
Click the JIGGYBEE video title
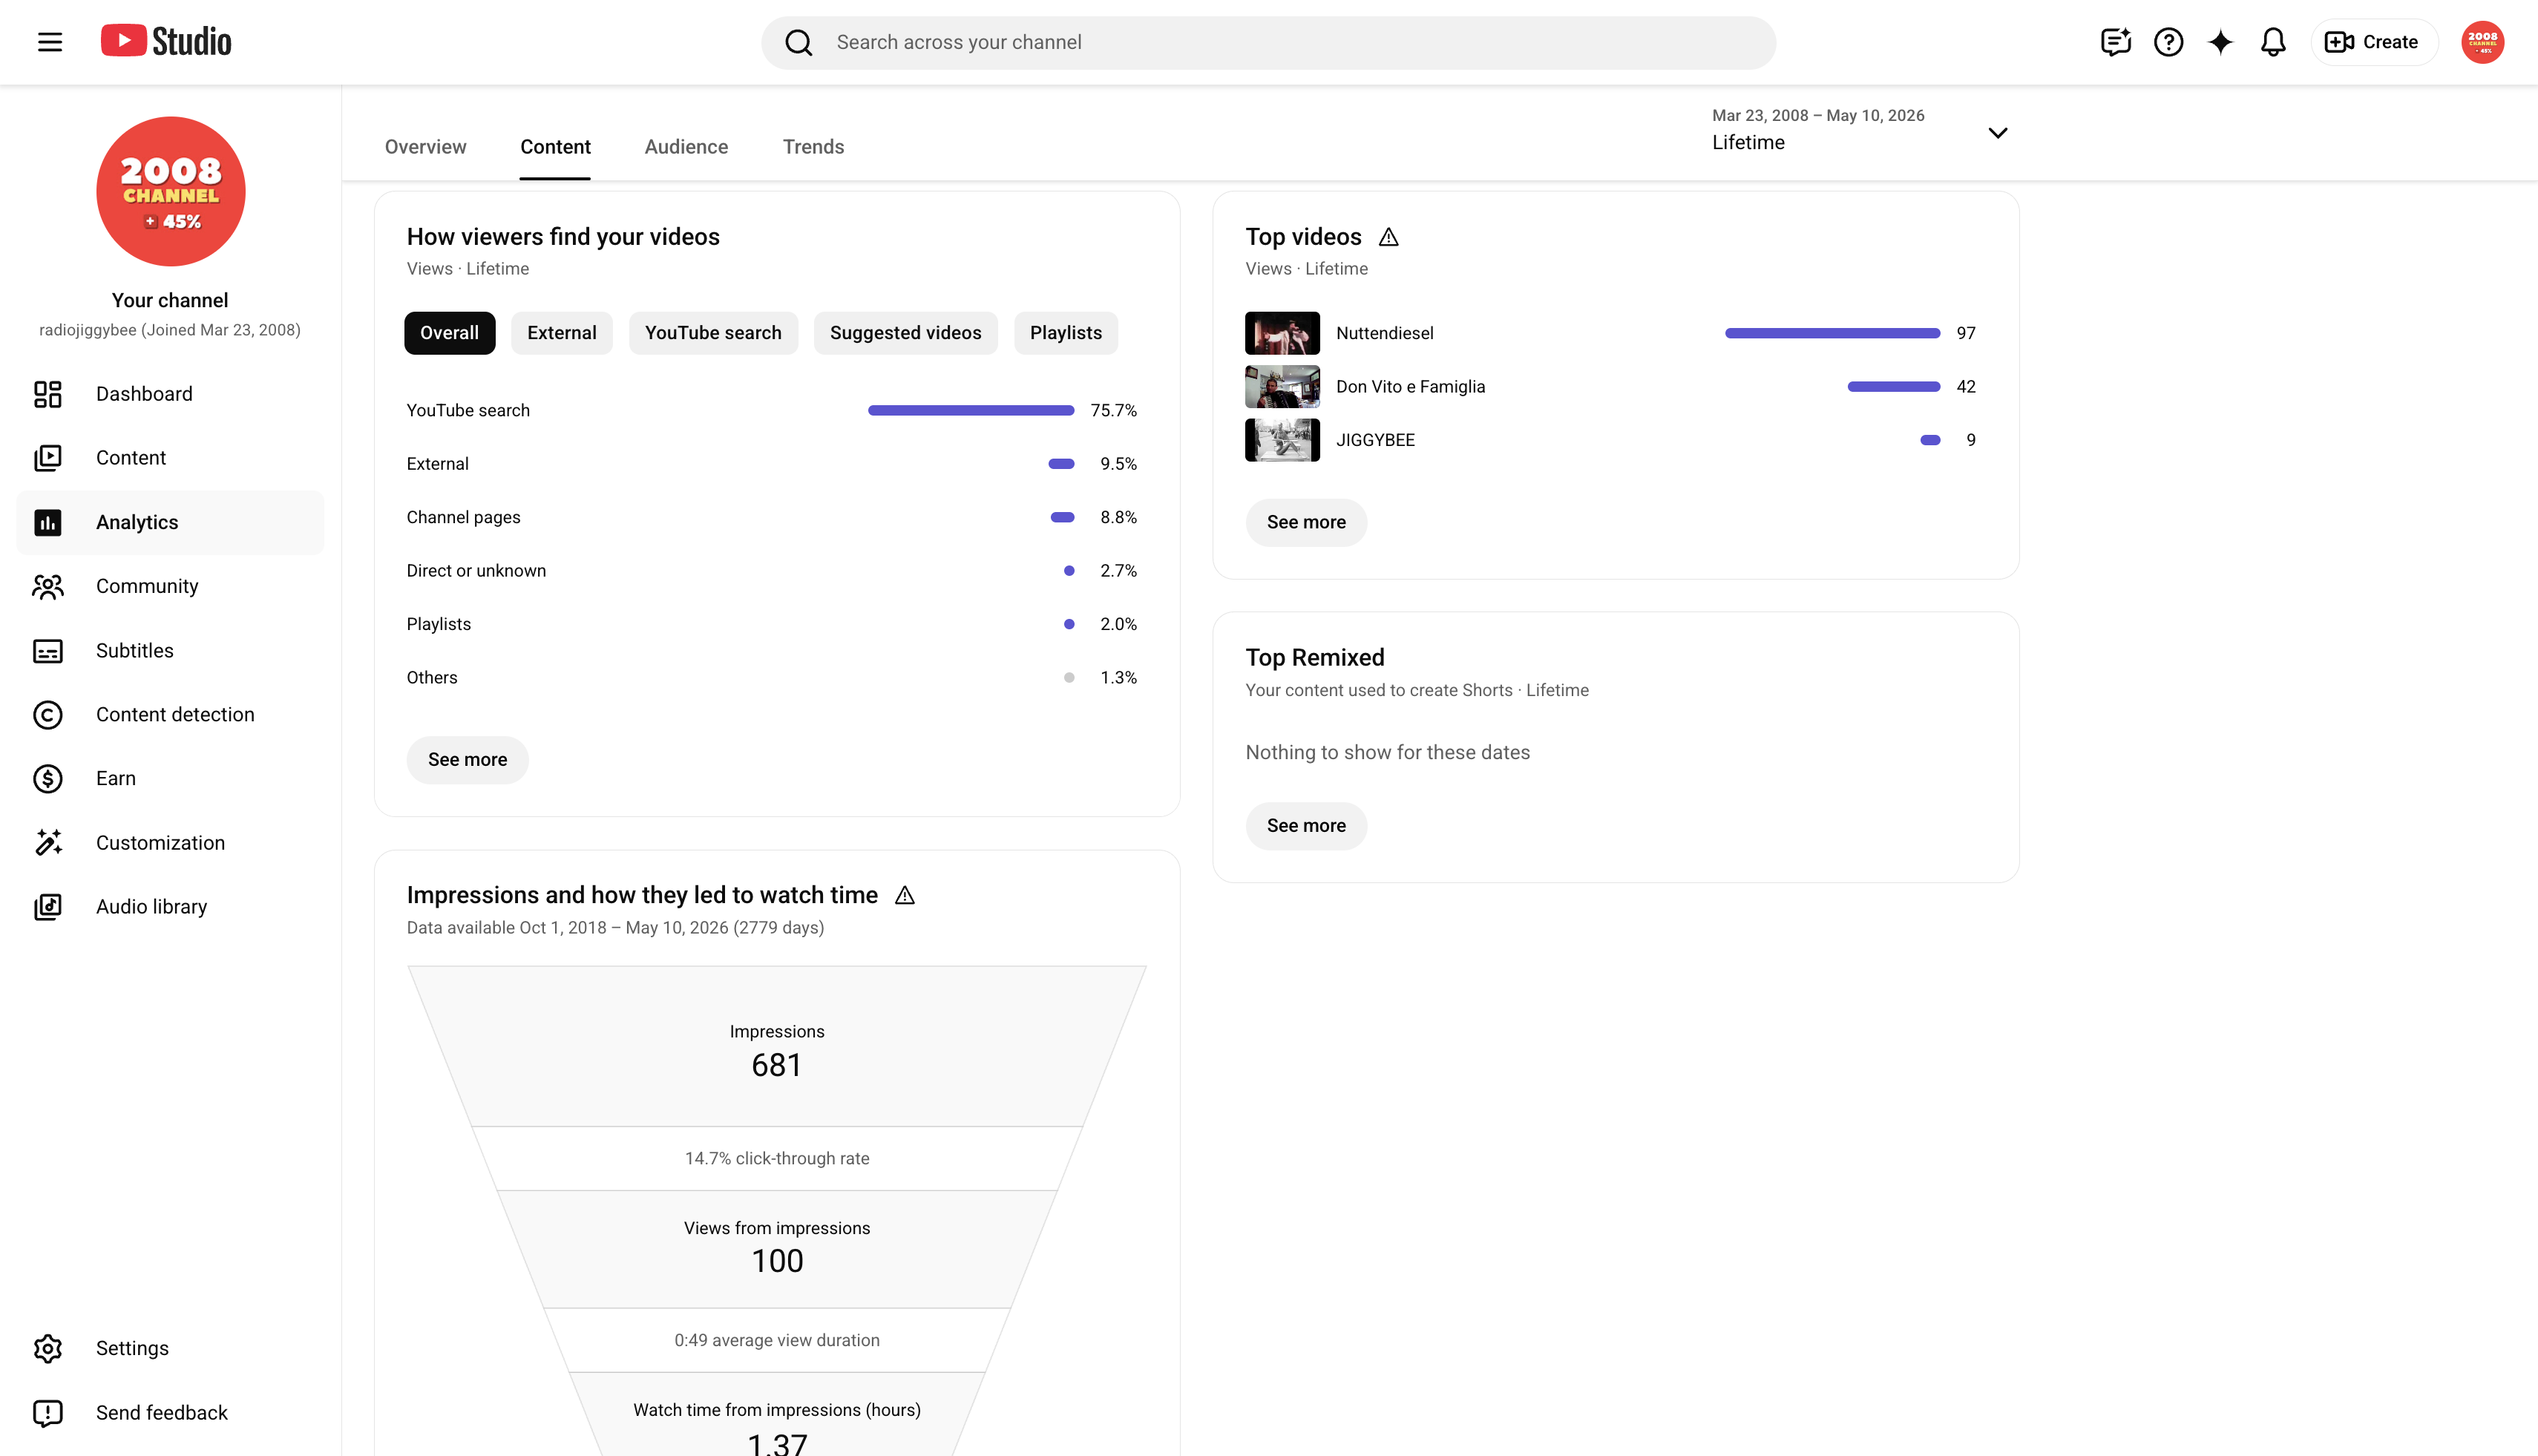[1375, 440]
